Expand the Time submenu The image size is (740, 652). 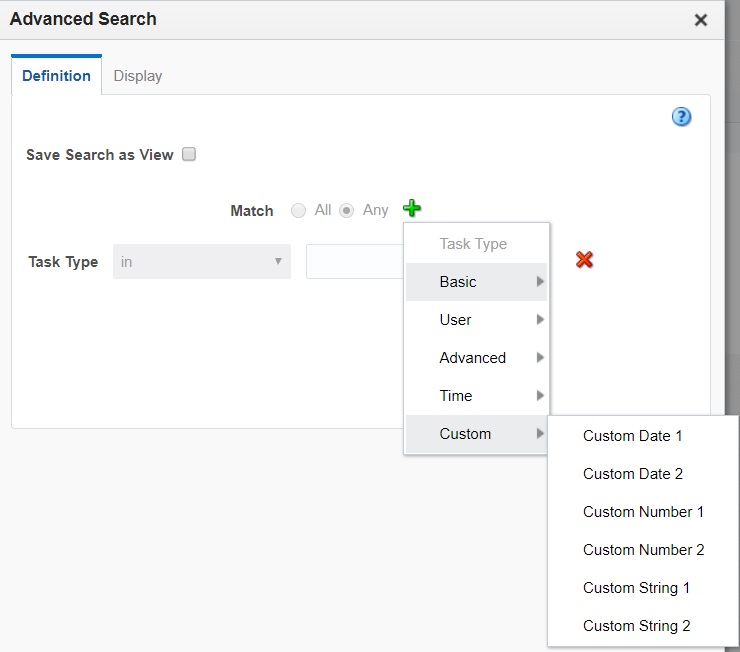476,396
